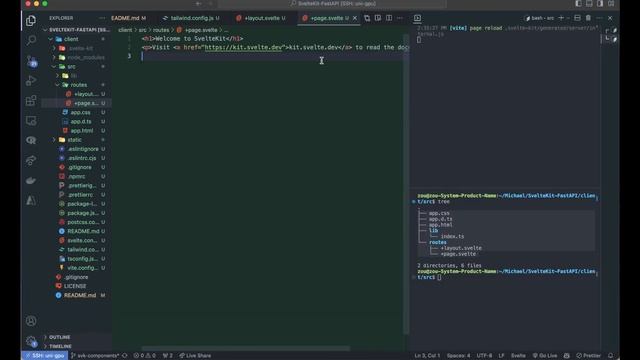The image size is (640, 360).
Task: Open the Remote Explorer view
Action: point(31,120)
